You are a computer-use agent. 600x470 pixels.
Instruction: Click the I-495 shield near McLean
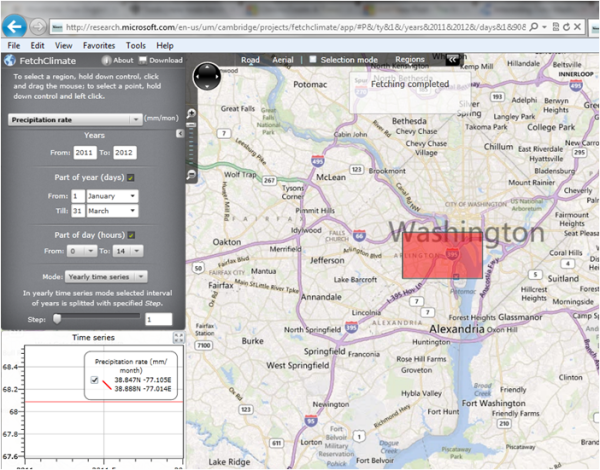click(x=318, y=161)
